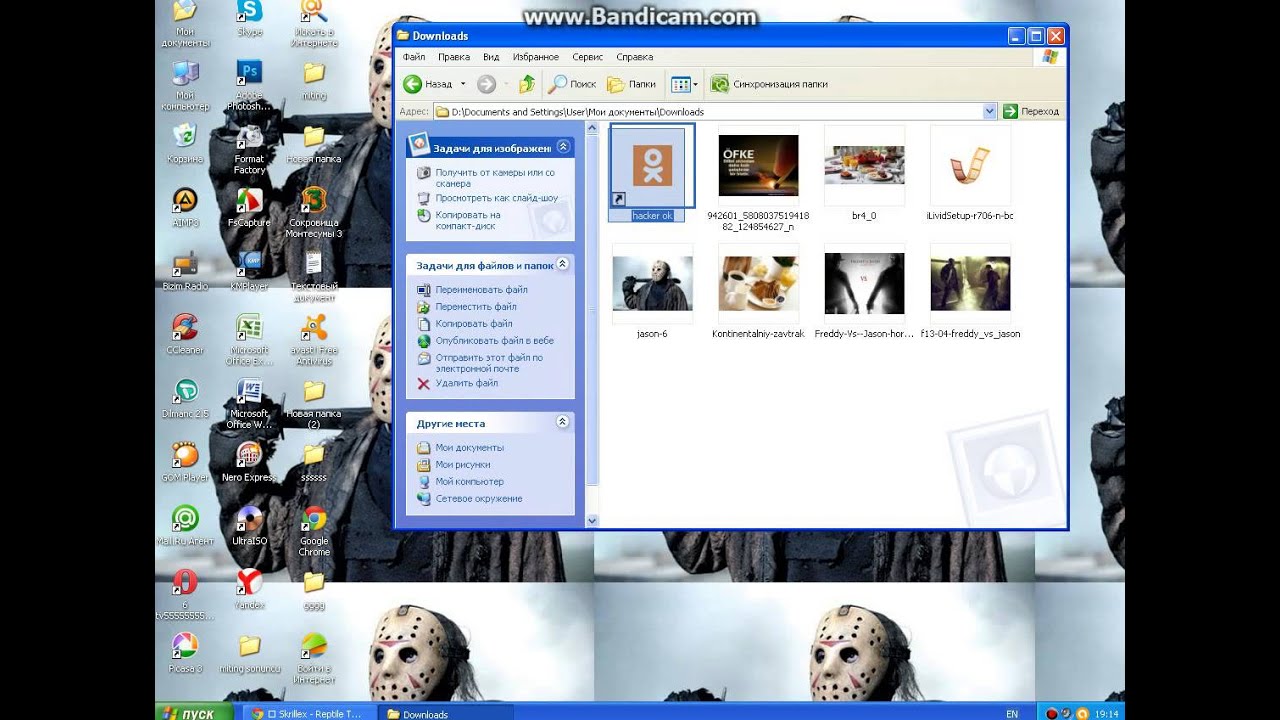This screenshot has width=1280, height=720.
Task: Select the iLividSetup installer file
Action: tap(970, 172)
